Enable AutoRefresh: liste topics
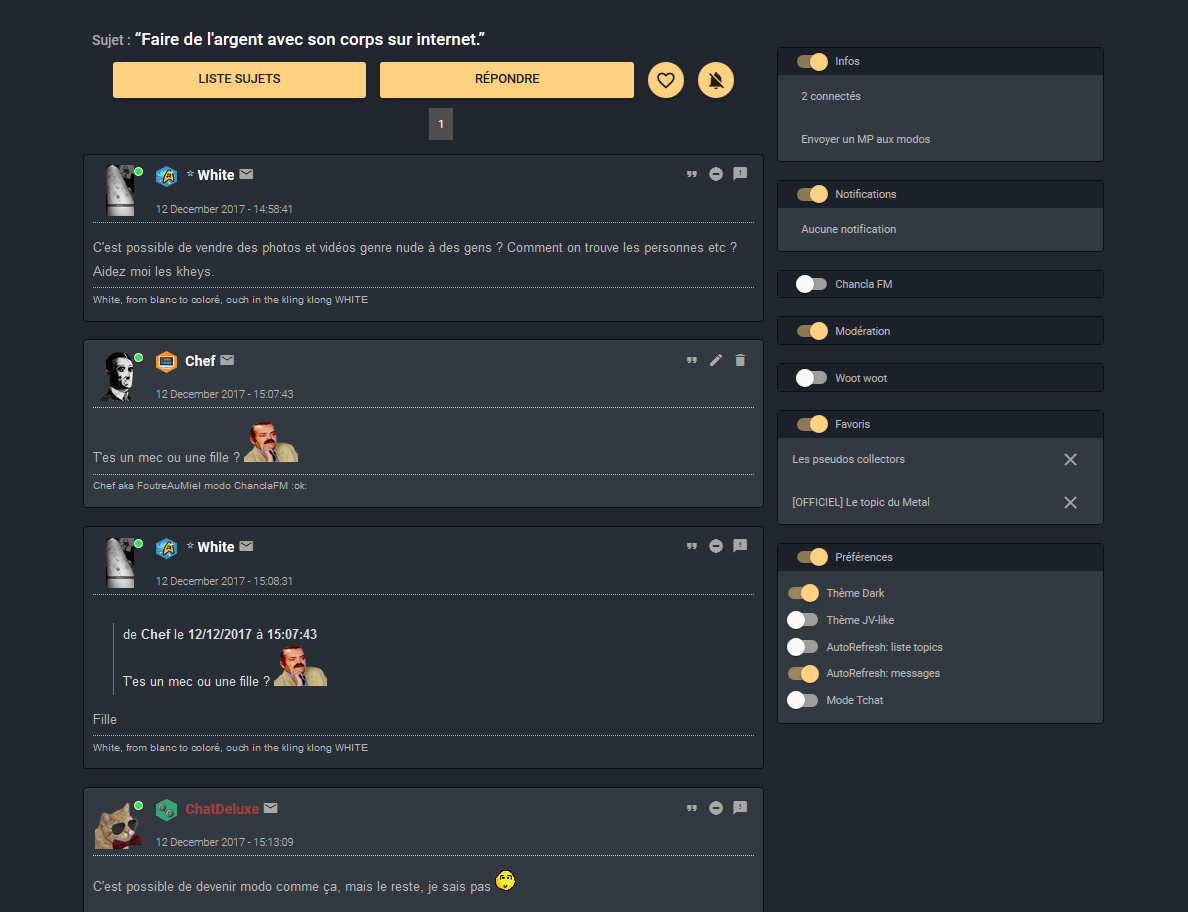The image size is (1188, 912). point(803,646)
